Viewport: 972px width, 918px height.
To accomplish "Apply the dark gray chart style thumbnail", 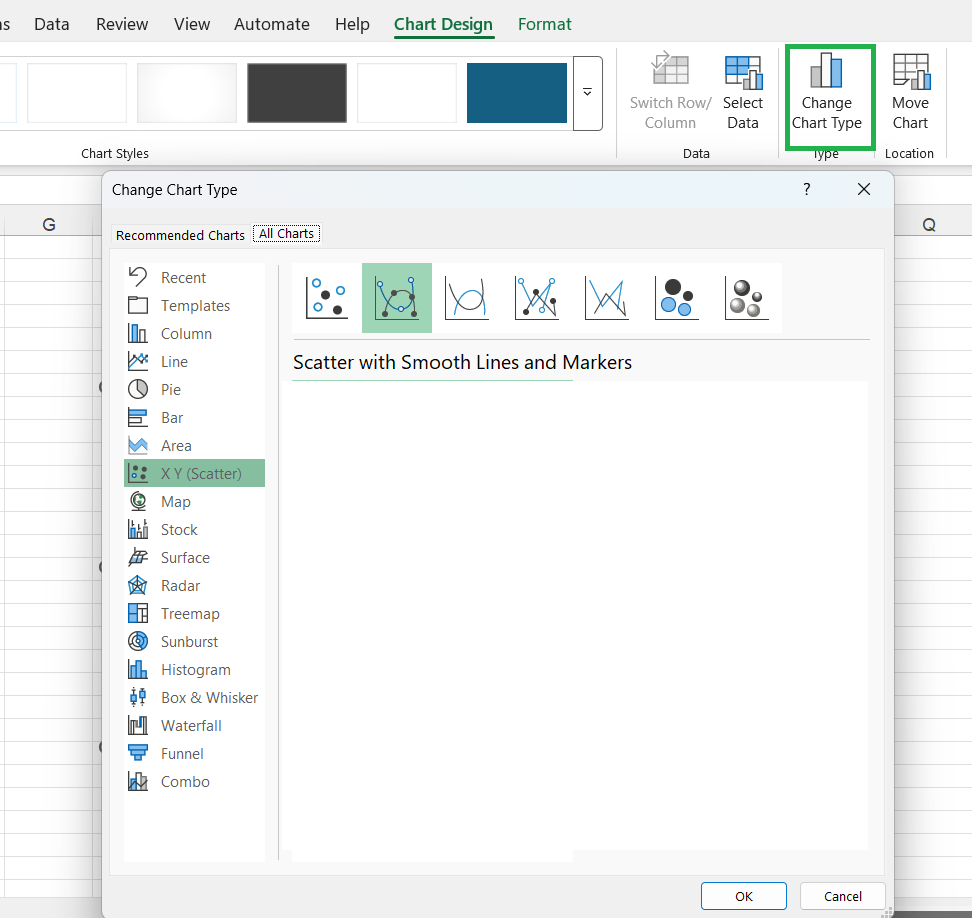I will 297,93.
